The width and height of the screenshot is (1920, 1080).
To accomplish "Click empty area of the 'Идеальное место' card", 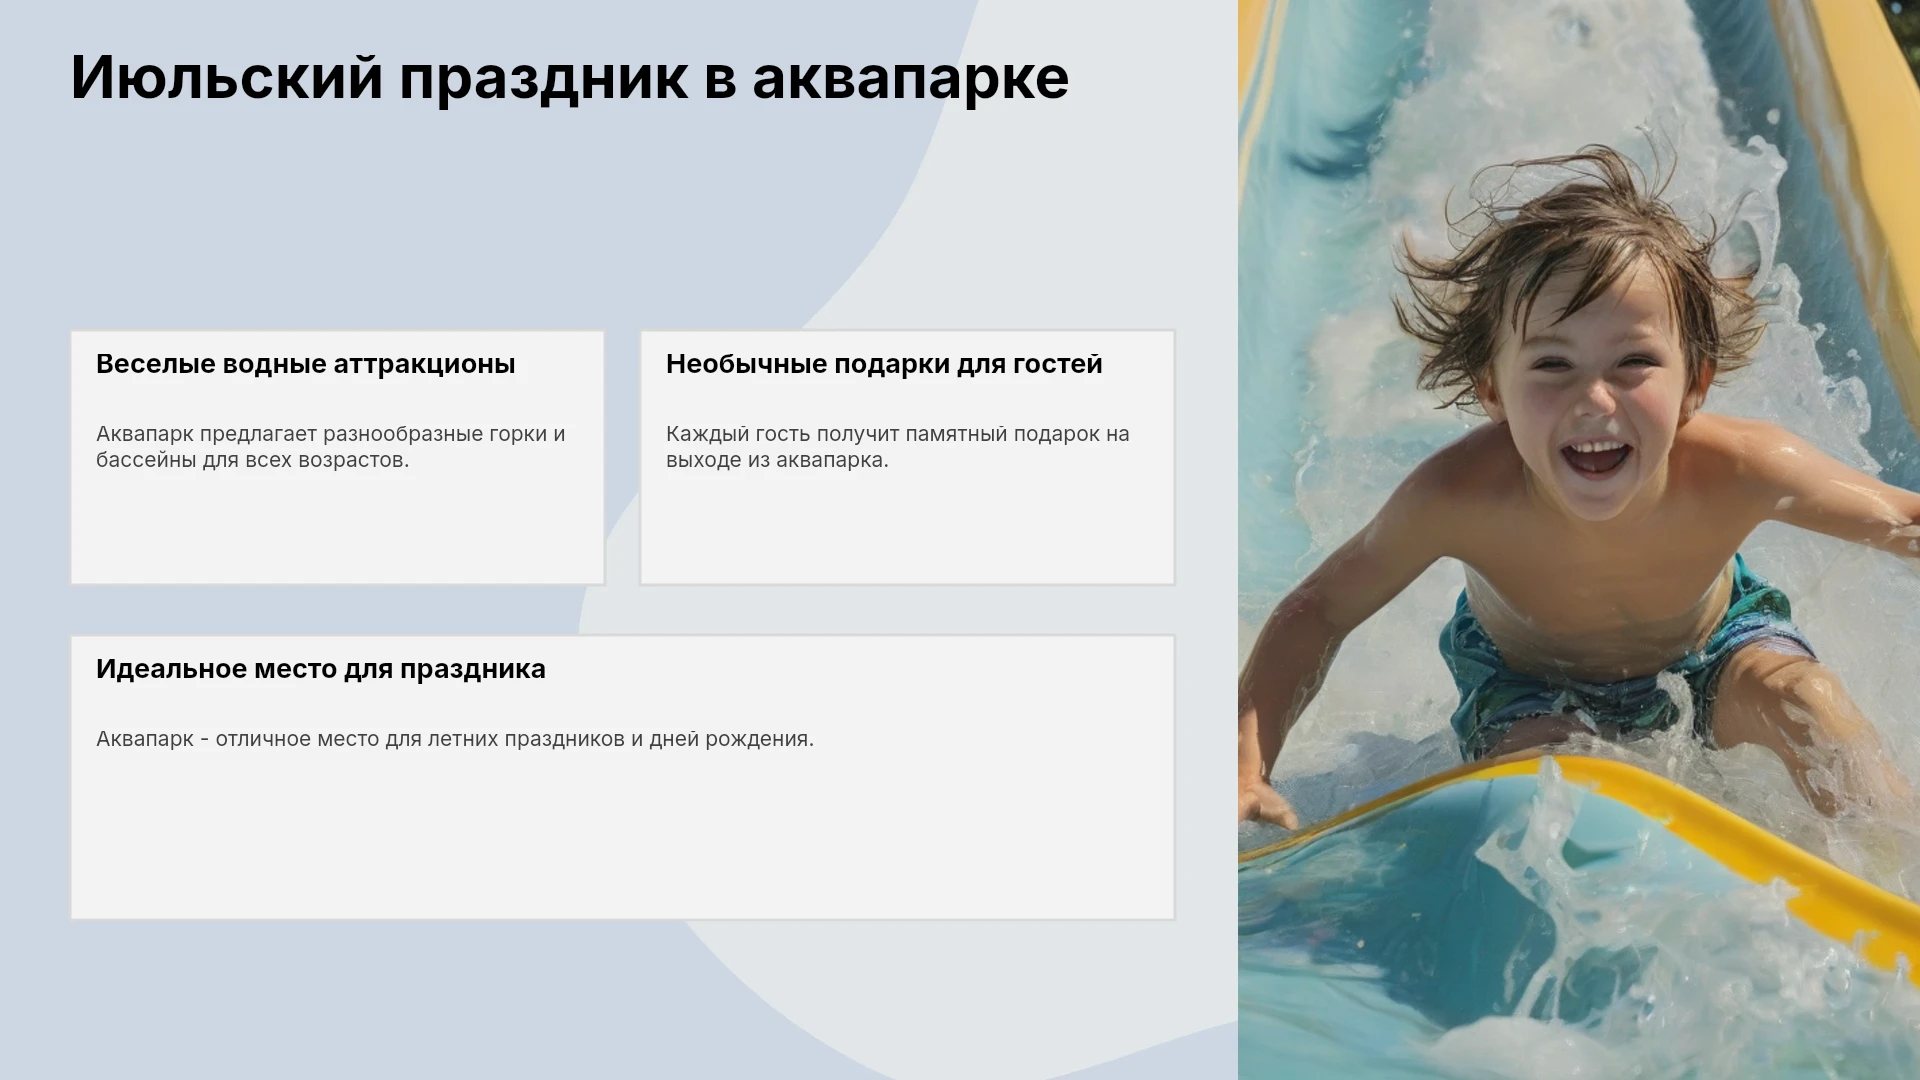I will coord(622,840).
